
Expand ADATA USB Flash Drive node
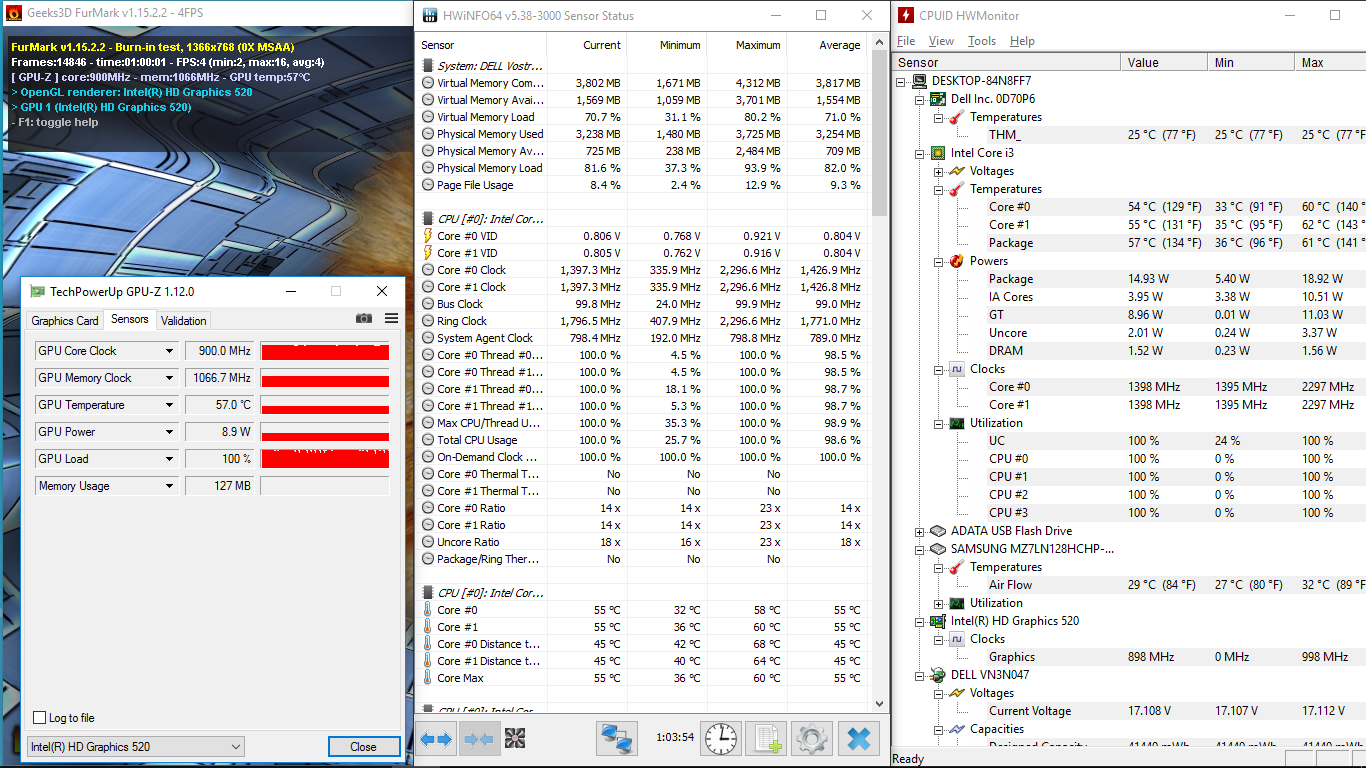[x=921, y=531]
